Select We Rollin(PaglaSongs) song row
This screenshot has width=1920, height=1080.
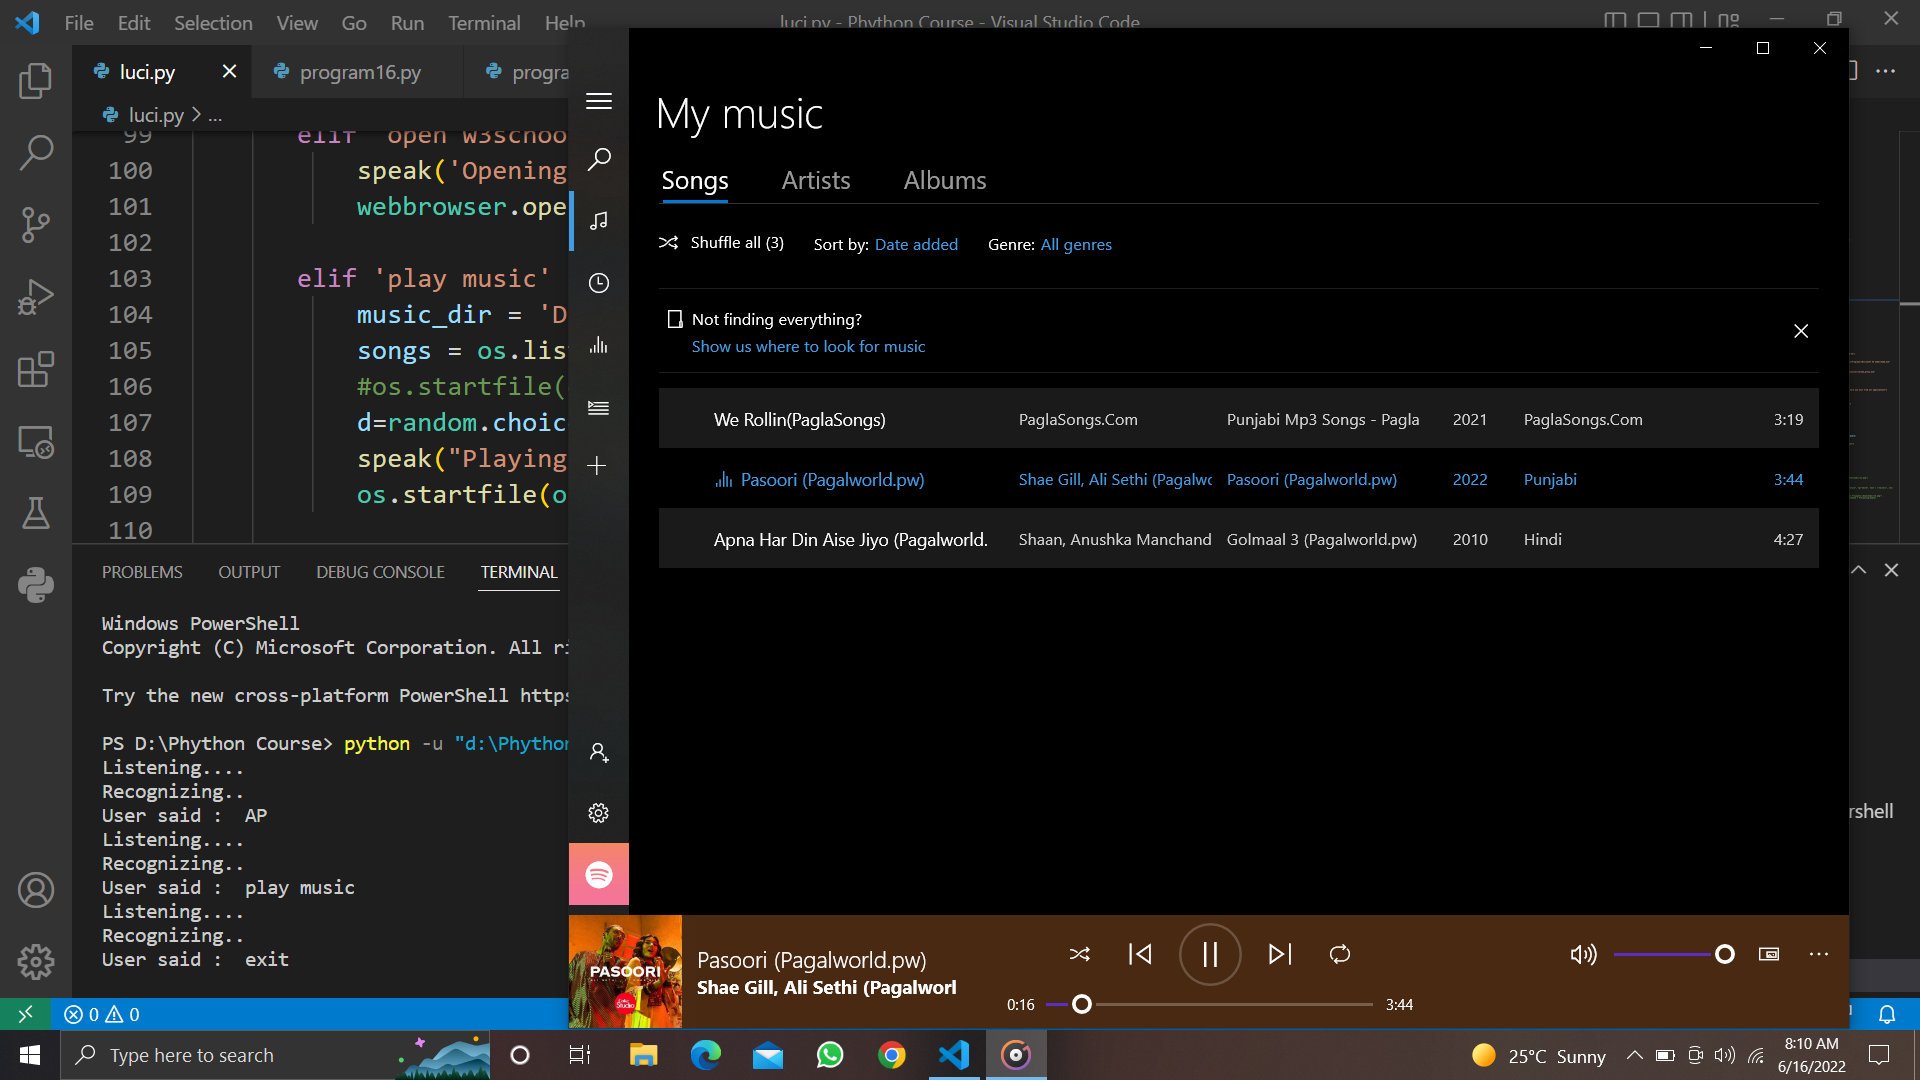[1238, 419]
